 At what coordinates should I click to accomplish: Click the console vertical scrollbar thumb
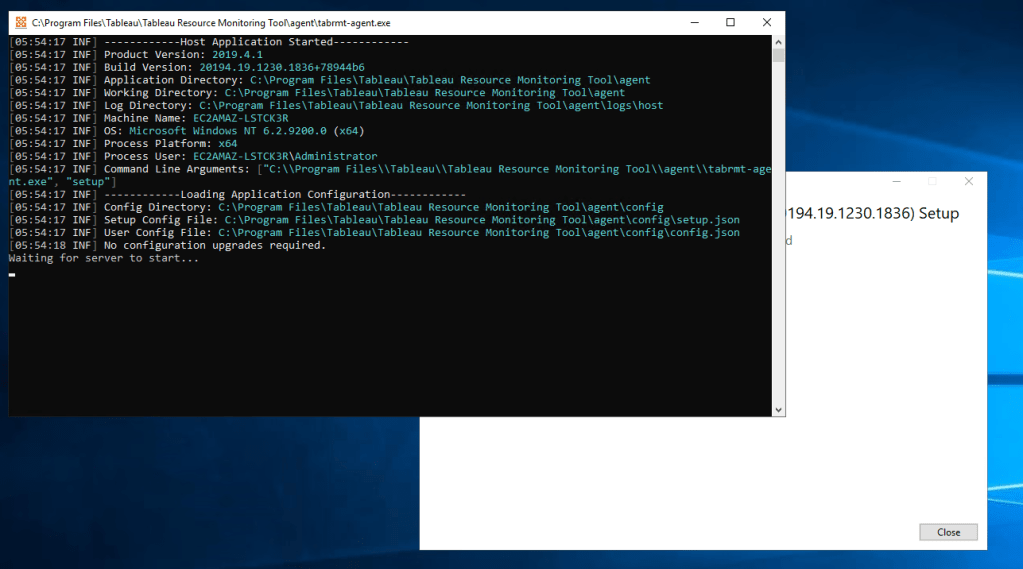tap(778, 55)
